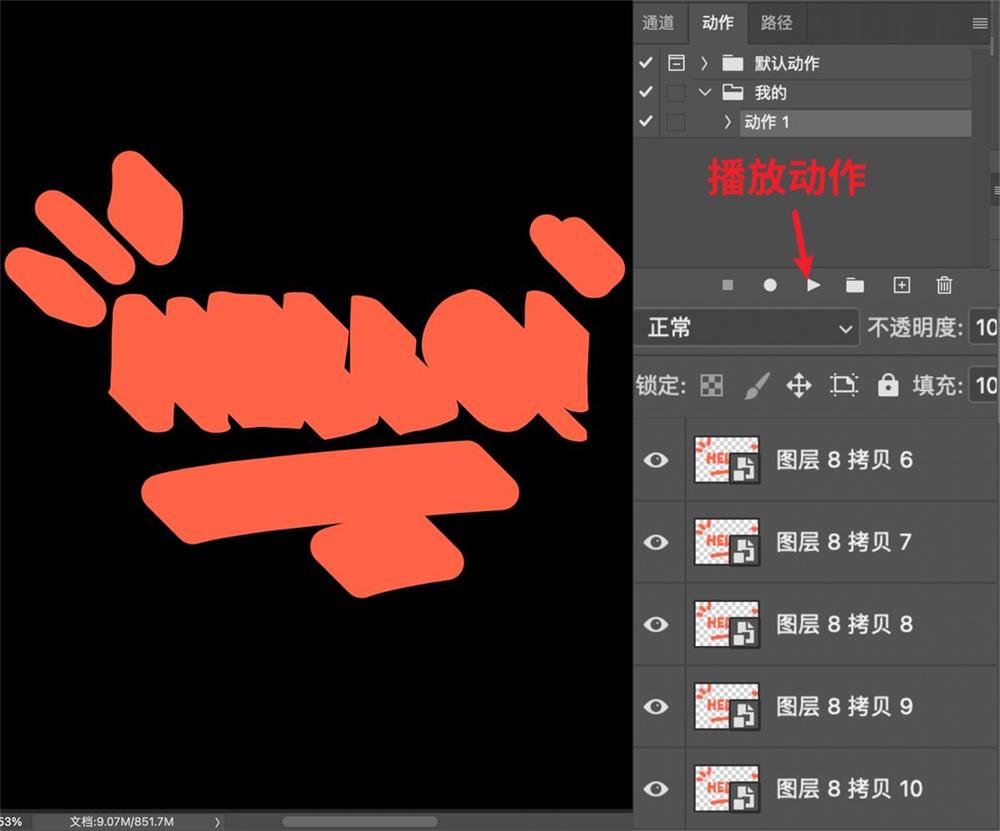Open status bar info arrow menu

(217, 822)
